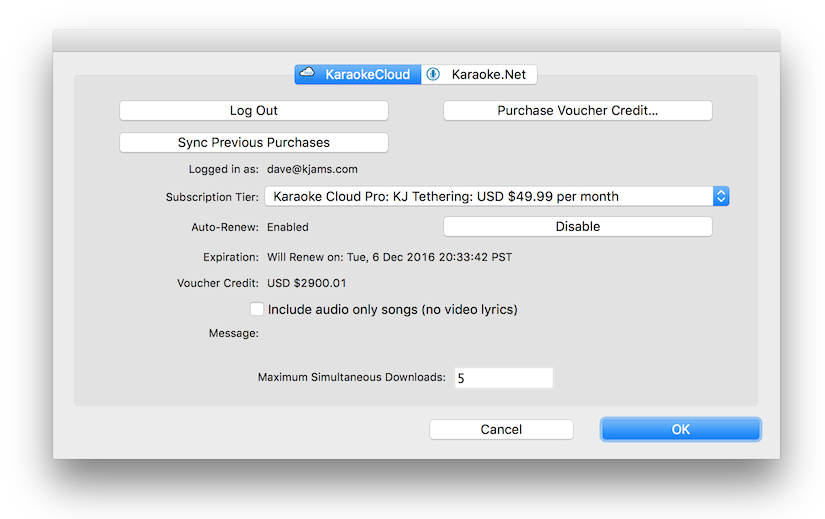
Task: Click the 'Maximum Simultaneous Downloads:' label
Action: [x=351, y=377]
